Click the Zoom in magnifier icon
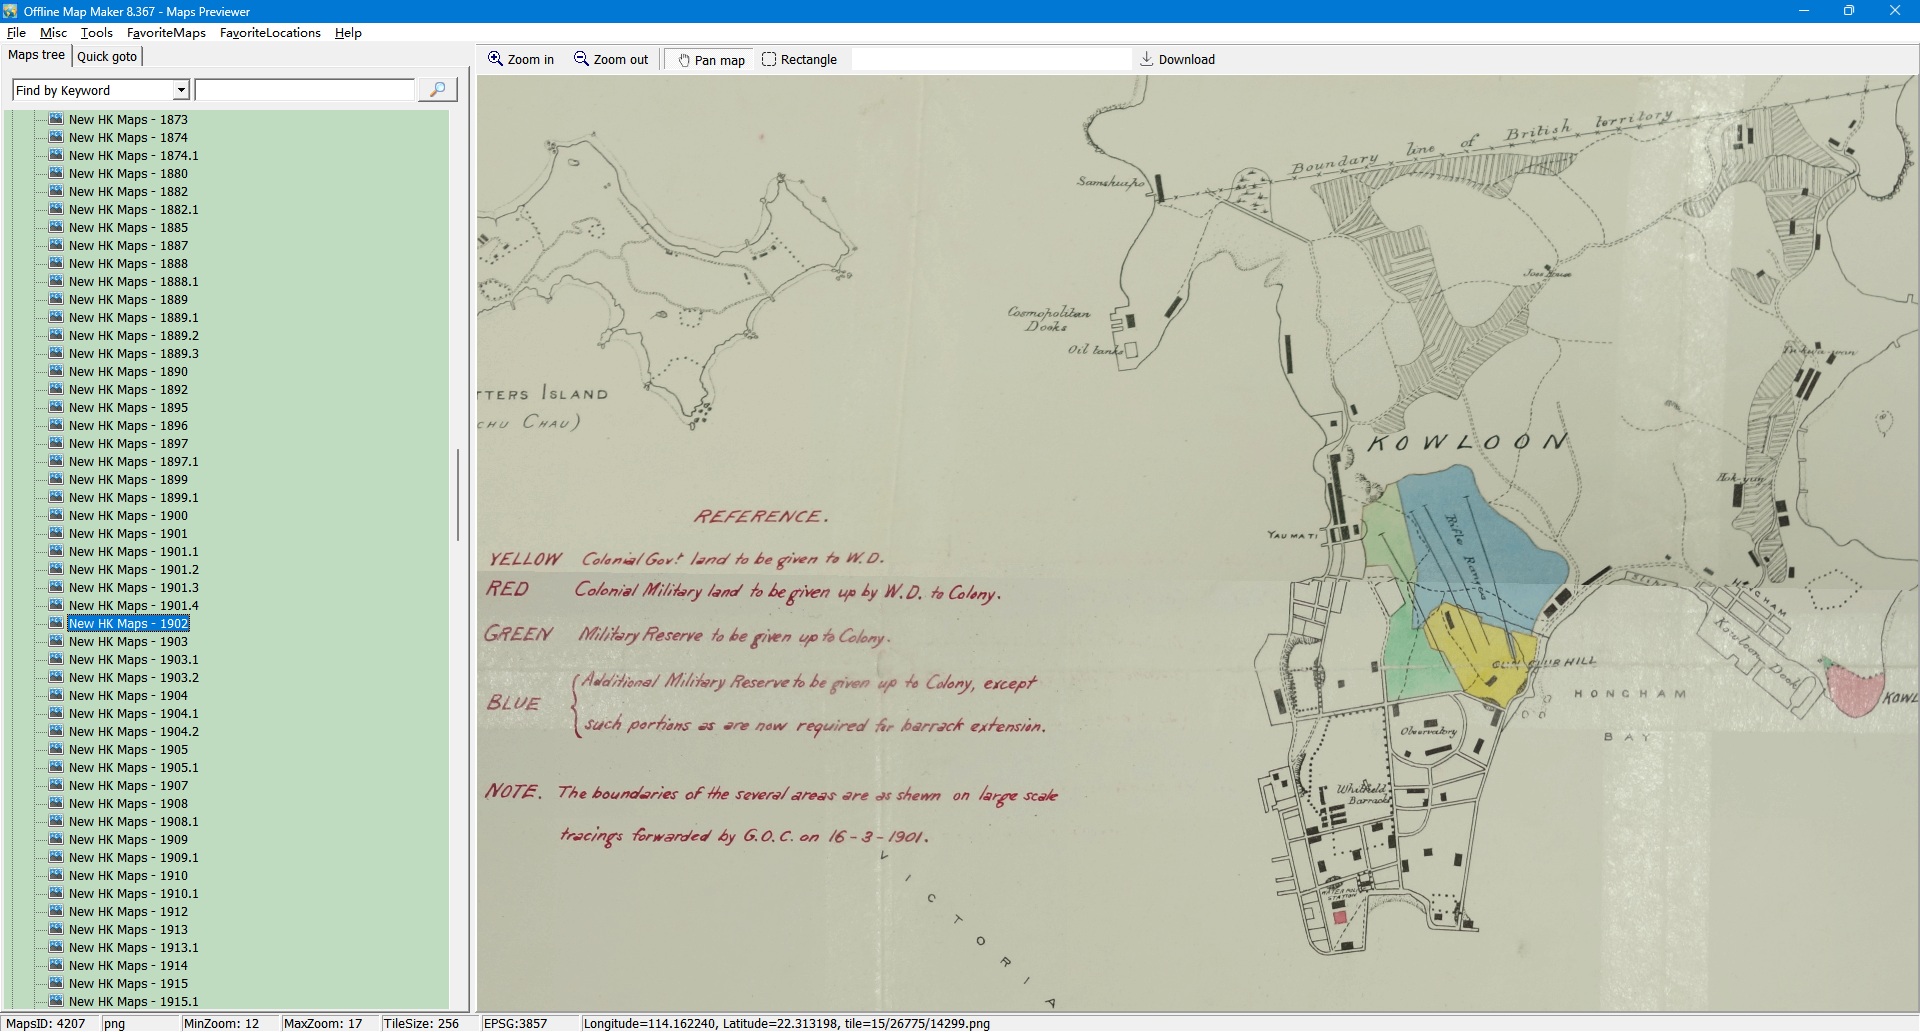This screenshot has height=1032, width=1920. pos(495,59)
